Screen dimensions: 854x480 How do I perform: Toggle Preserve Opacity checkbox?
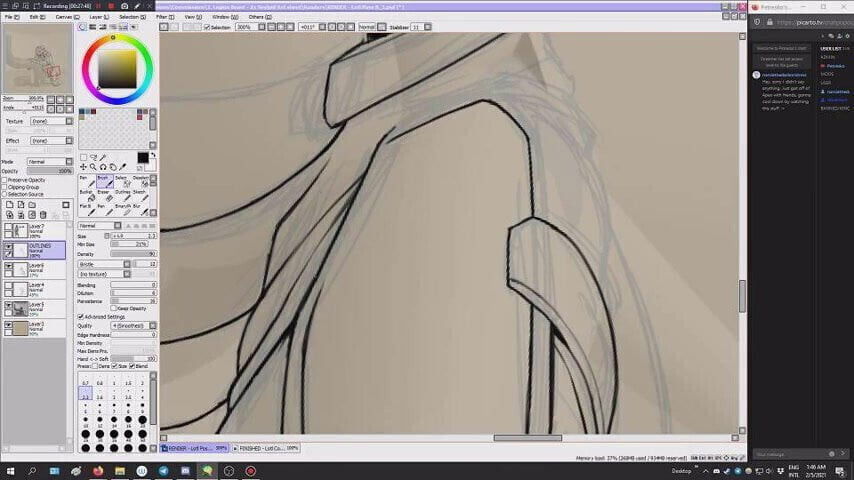pyautogui.click(x=4, y=180)
